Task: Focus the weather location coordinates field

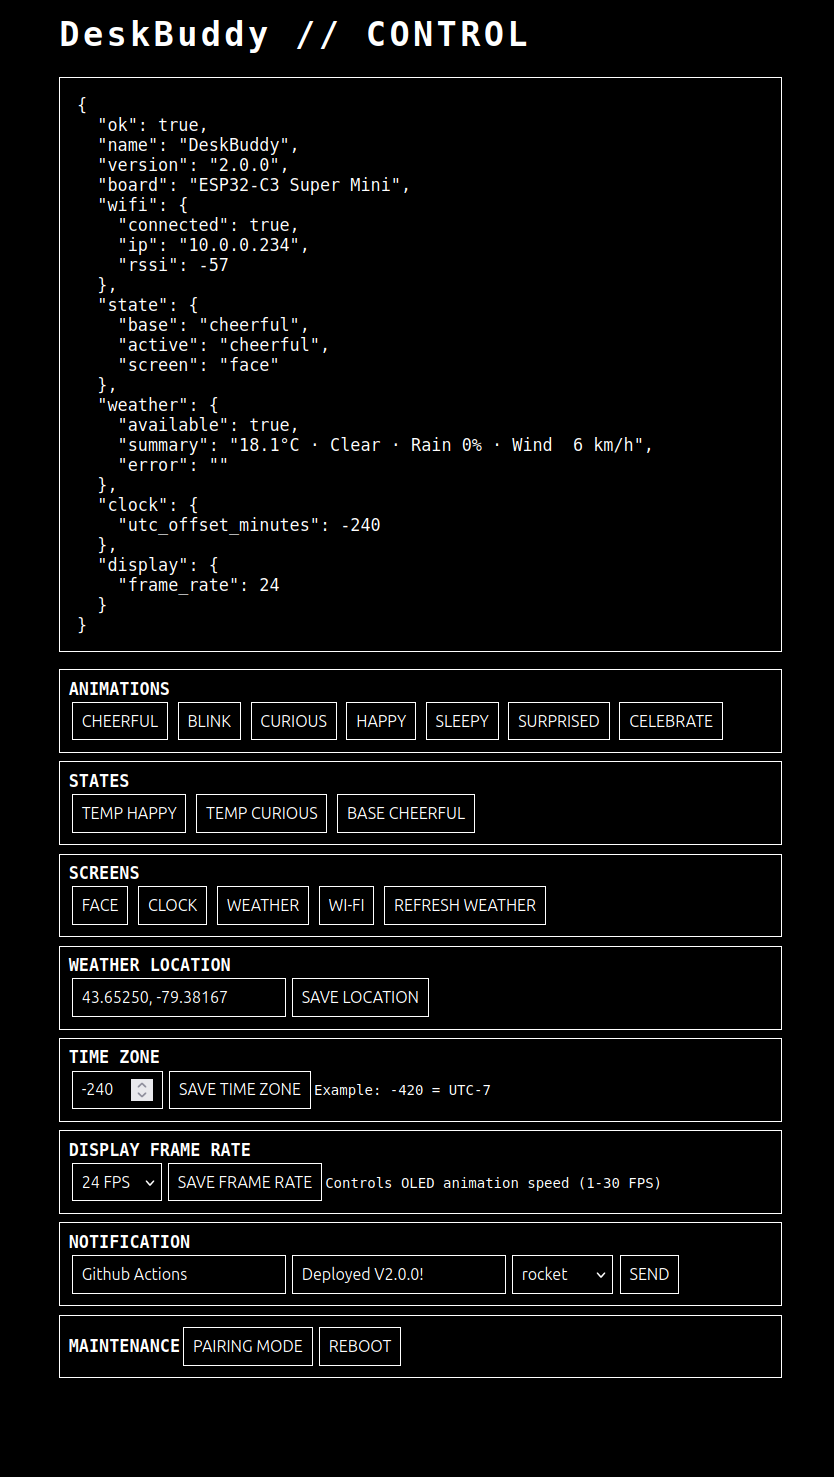Action: click(x=179, y=997)
